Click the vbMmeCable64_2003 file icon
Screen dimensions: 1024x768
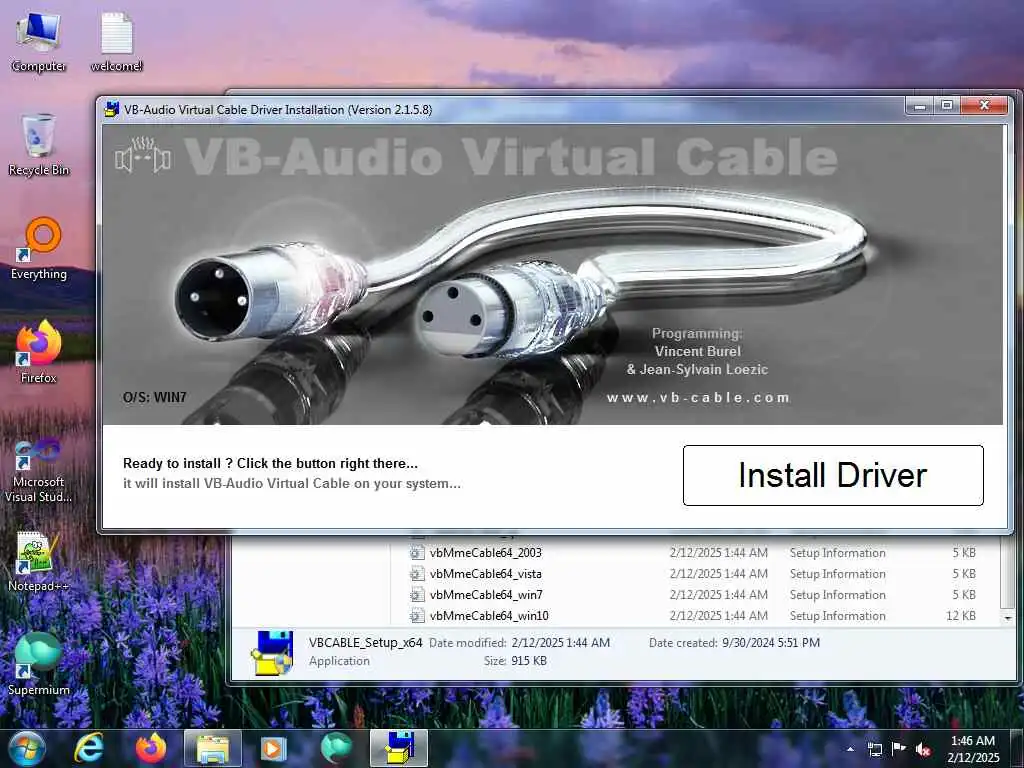pos(417,552)
